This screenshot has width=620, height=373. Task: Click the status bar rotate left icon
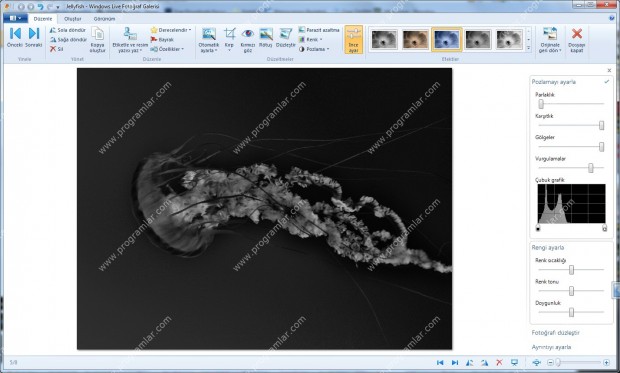pos(469,362)
